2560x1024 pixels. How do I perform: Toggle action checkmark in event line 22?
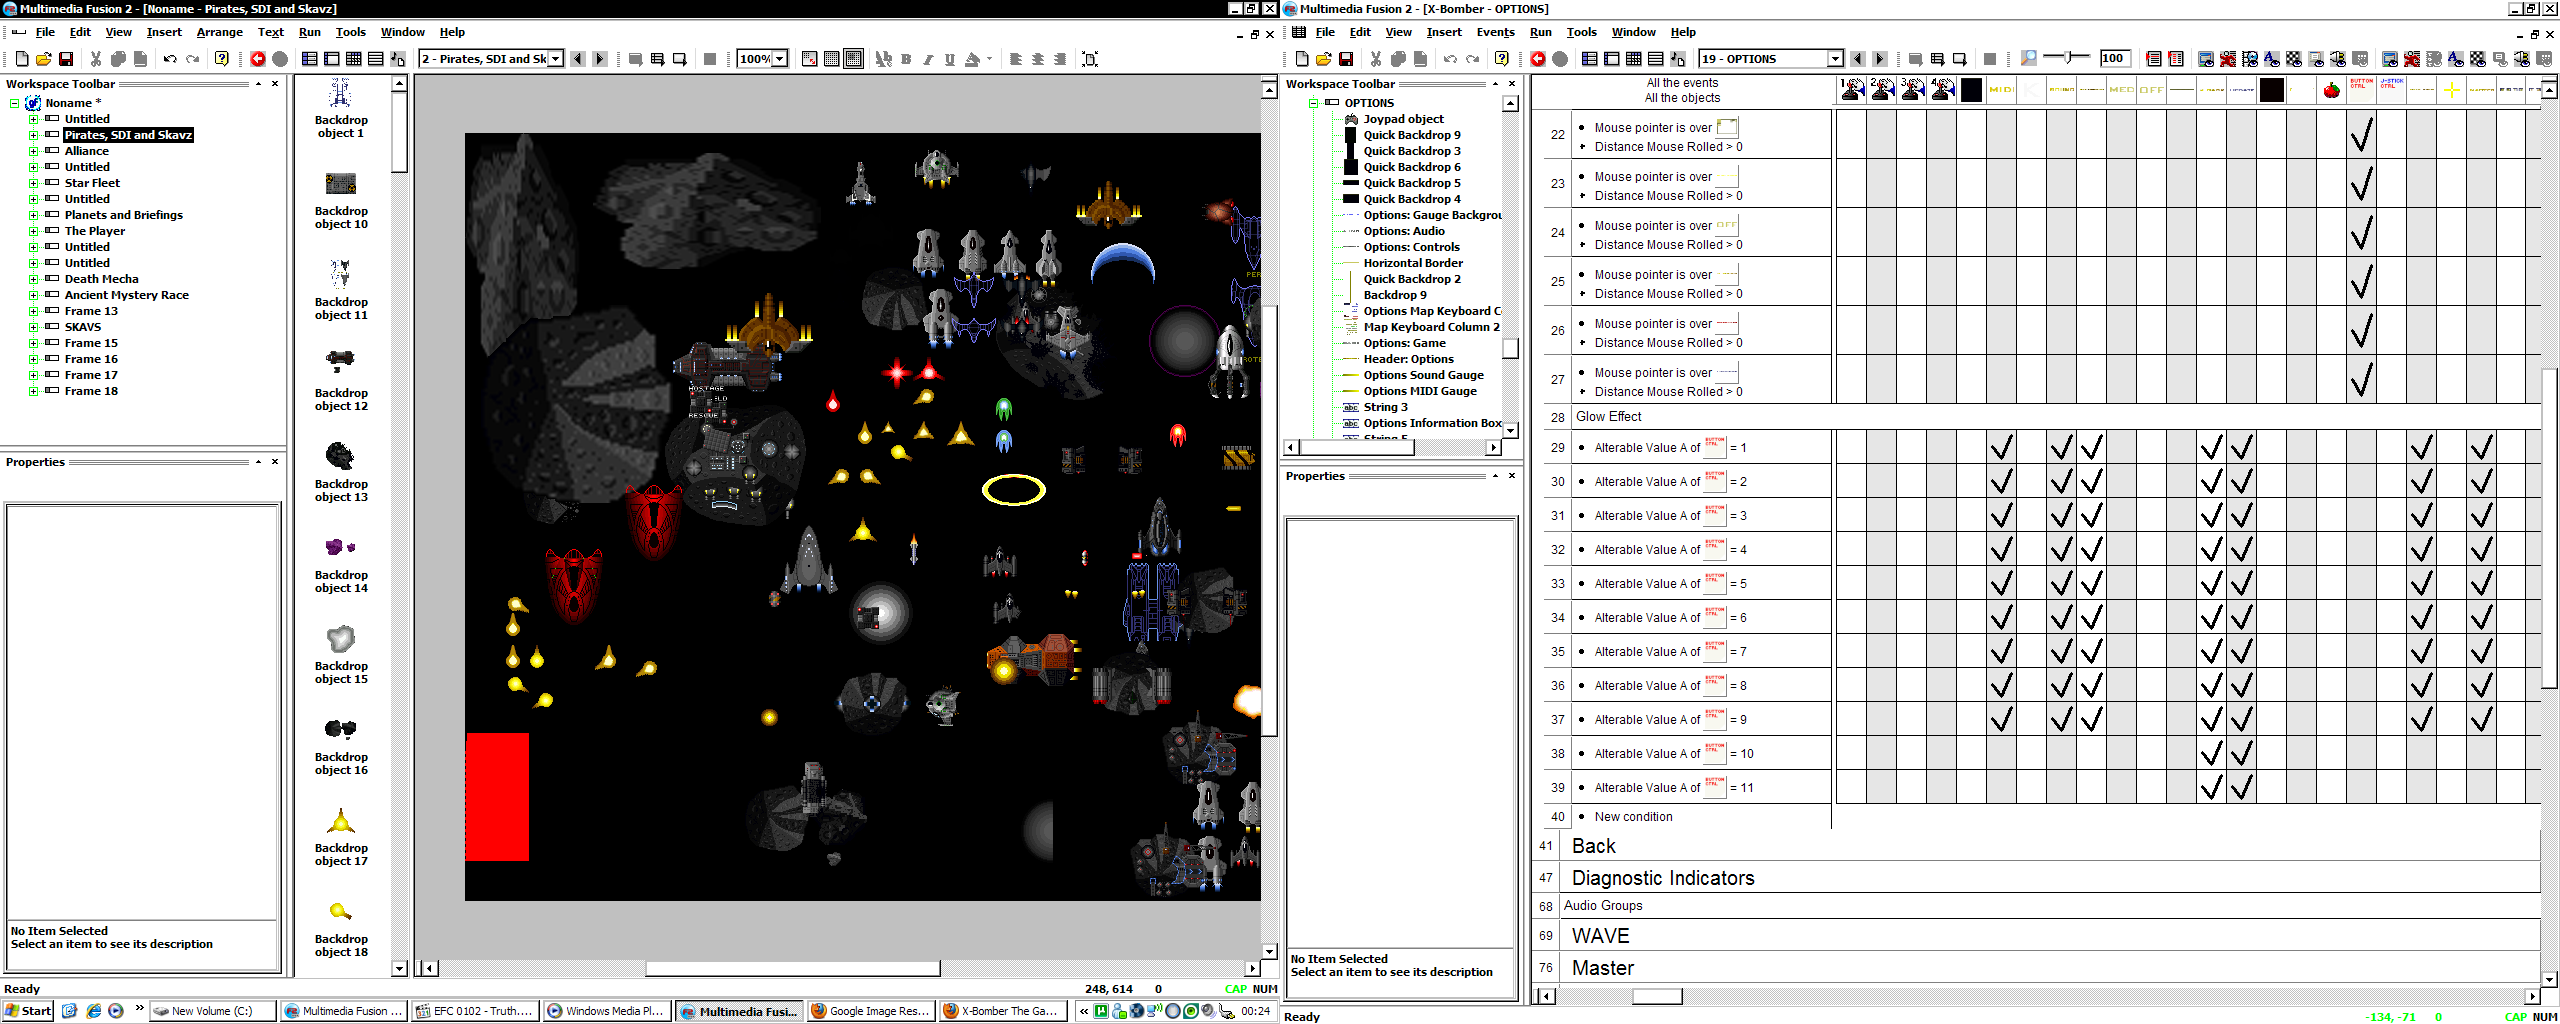[2362, 134]
